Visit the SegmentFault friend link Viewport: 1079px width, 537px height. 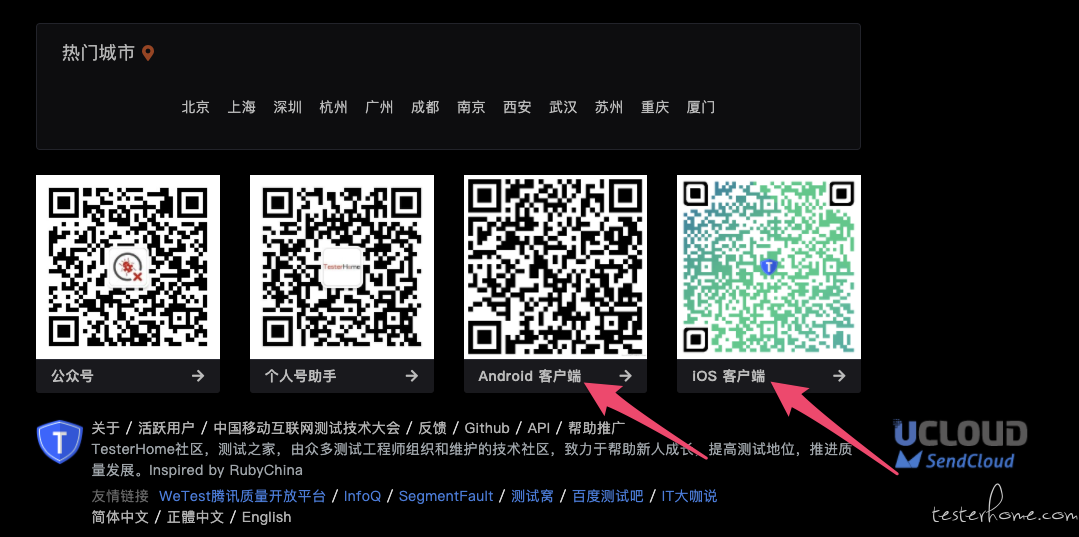click(x=446, y=496)
